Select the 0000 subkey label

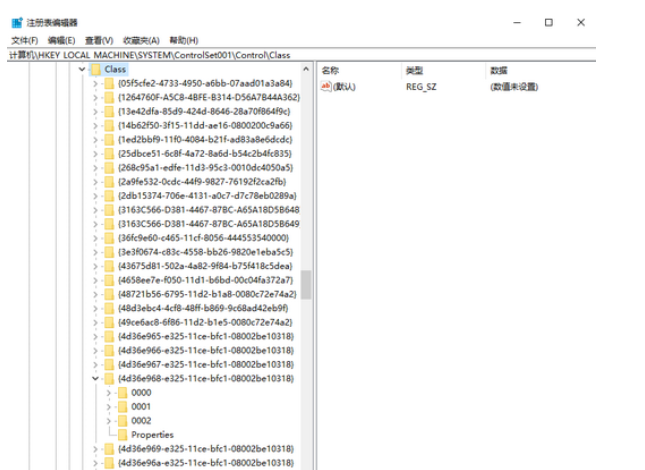point(141,393)
